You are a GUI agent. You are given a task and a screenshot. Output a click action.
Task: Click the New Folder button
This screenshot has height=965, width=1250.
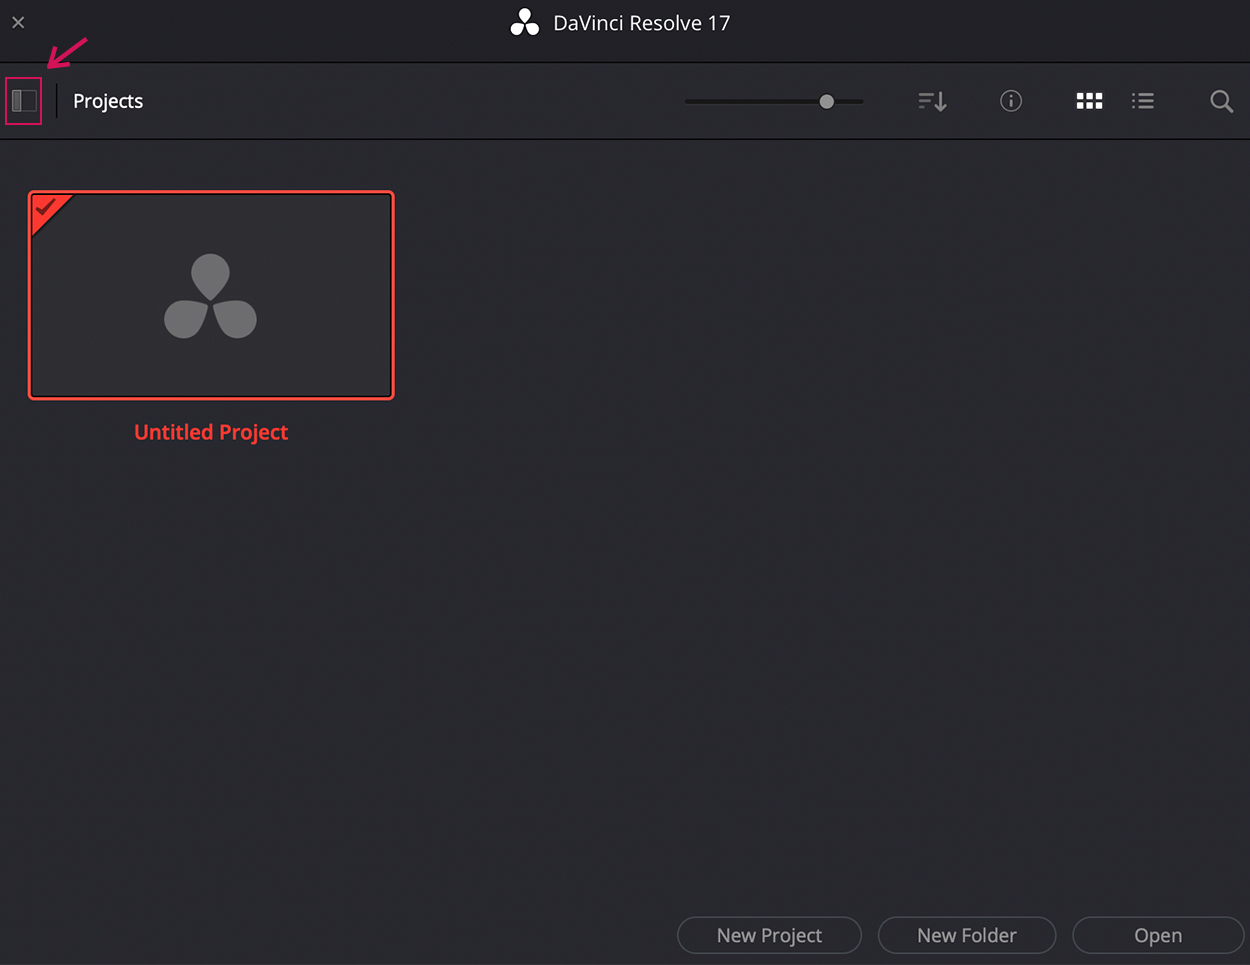(967, 935)
